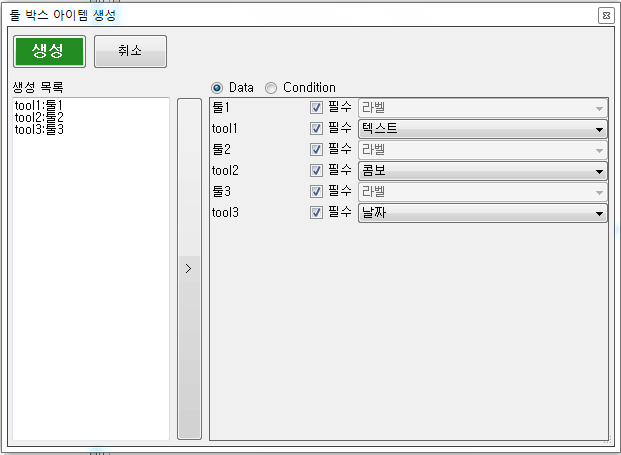Click the tool3 field name in grid
This screenshot has height=455, width=621.
225,212
